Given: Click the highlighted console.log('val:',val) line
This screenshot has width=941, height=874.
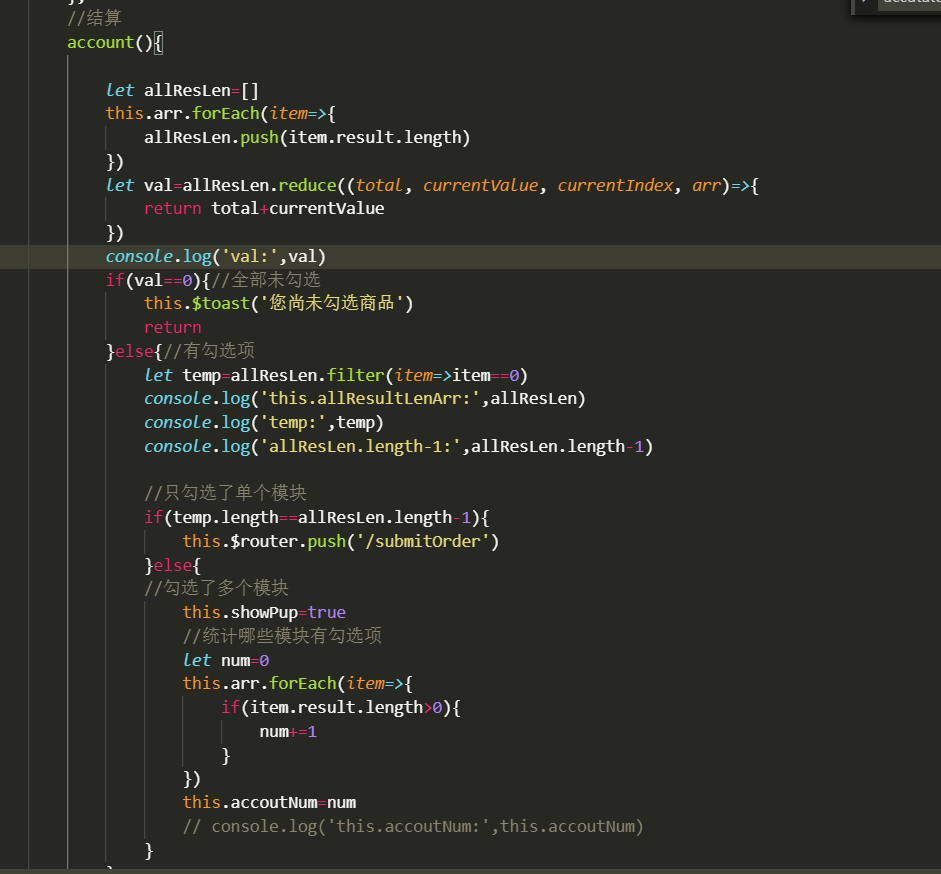Looking at the screenshot, I should point(216,257).
